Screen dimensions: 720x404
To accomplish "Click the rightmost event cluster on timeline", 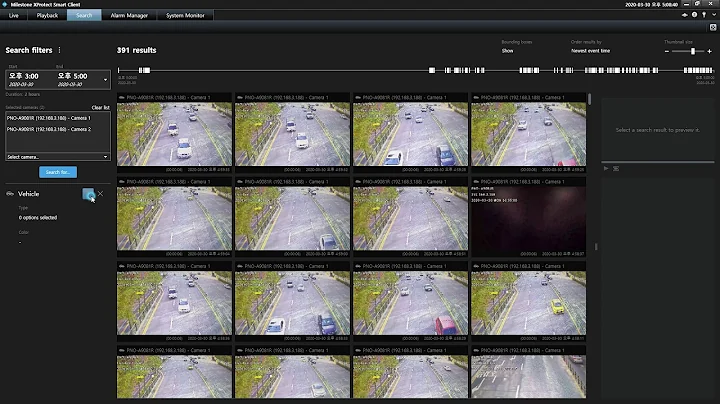I will tap(698, 70).
